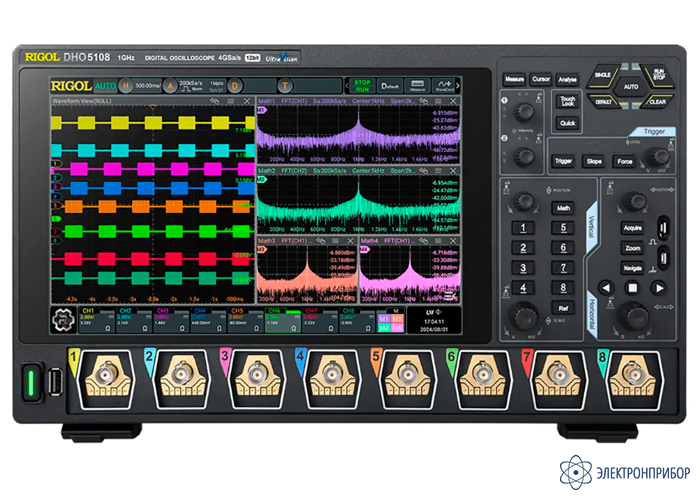Toggle channel 1 with the front-panel key
The height and width of the screenshot is (500, 700).
pos(523,228)
